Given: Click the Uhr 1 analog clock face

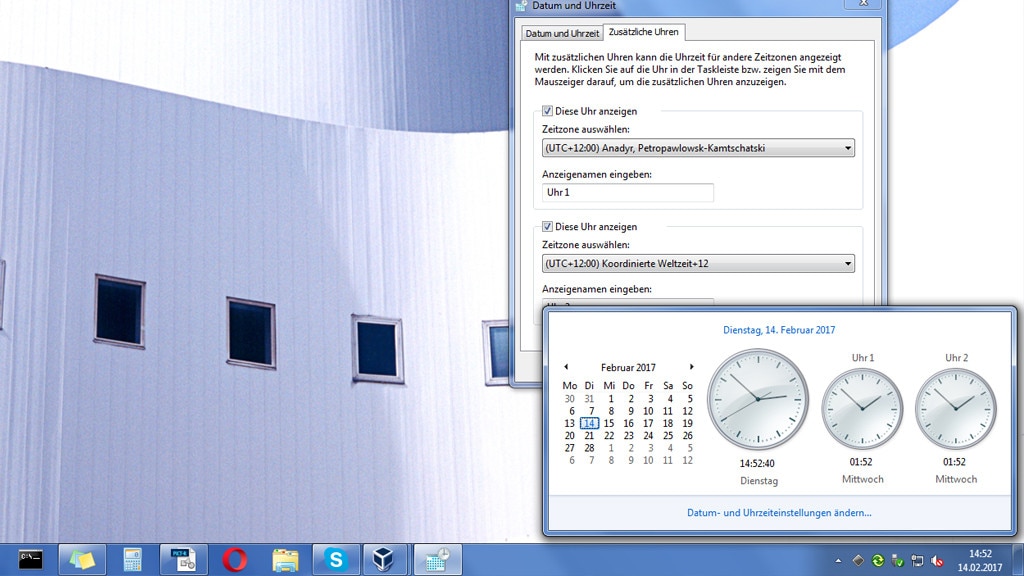Looking at the screenshot, I should [862, 409].
